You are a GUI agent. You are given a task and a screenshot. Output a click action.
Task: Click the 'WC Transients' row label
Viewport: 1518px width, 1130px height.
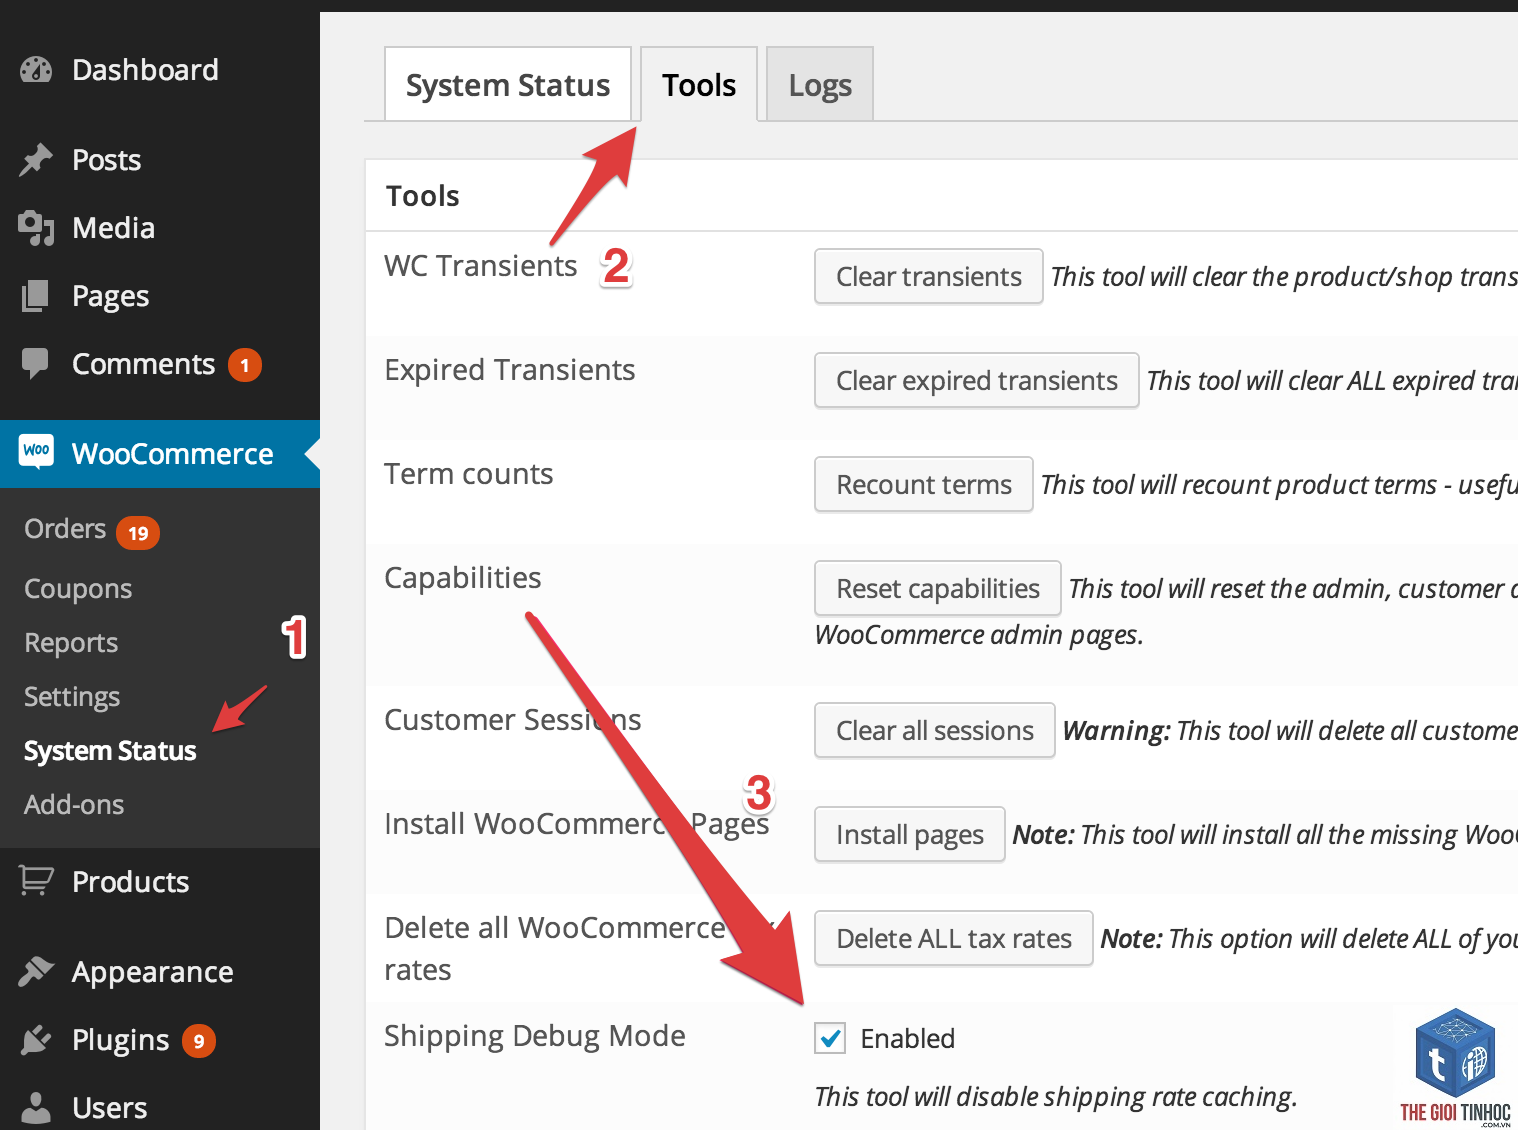tap(481, 266)
